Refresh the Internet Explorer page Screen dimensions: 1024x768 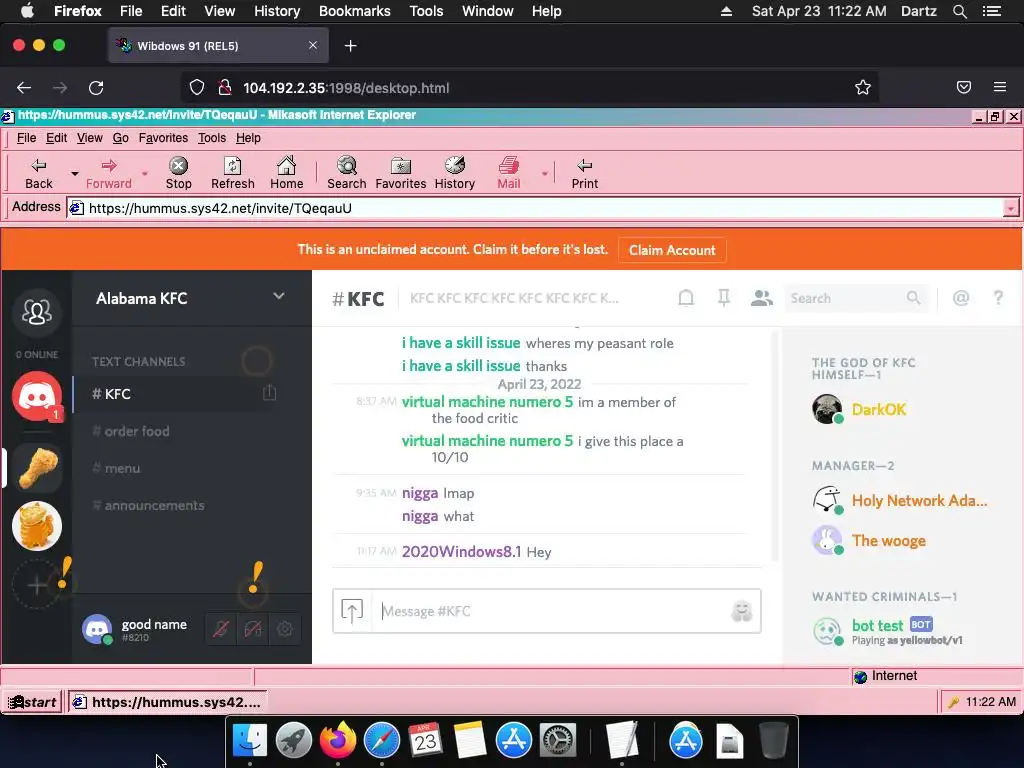coord(232,174)
